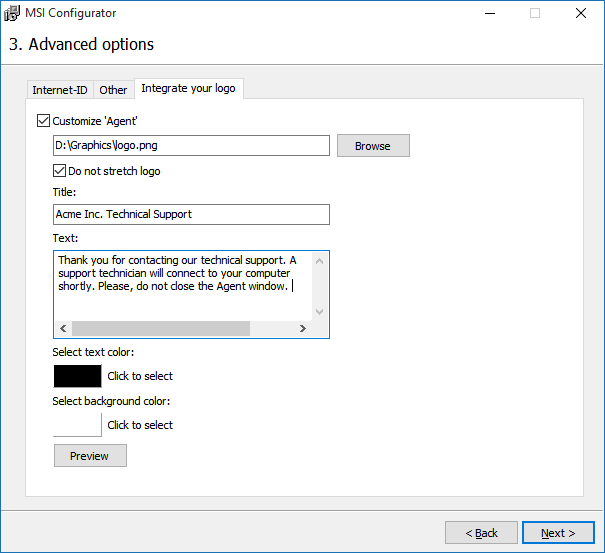Click the MSI Configurator title bar icon
Screen dimensions: 605x553
(13, 13)
